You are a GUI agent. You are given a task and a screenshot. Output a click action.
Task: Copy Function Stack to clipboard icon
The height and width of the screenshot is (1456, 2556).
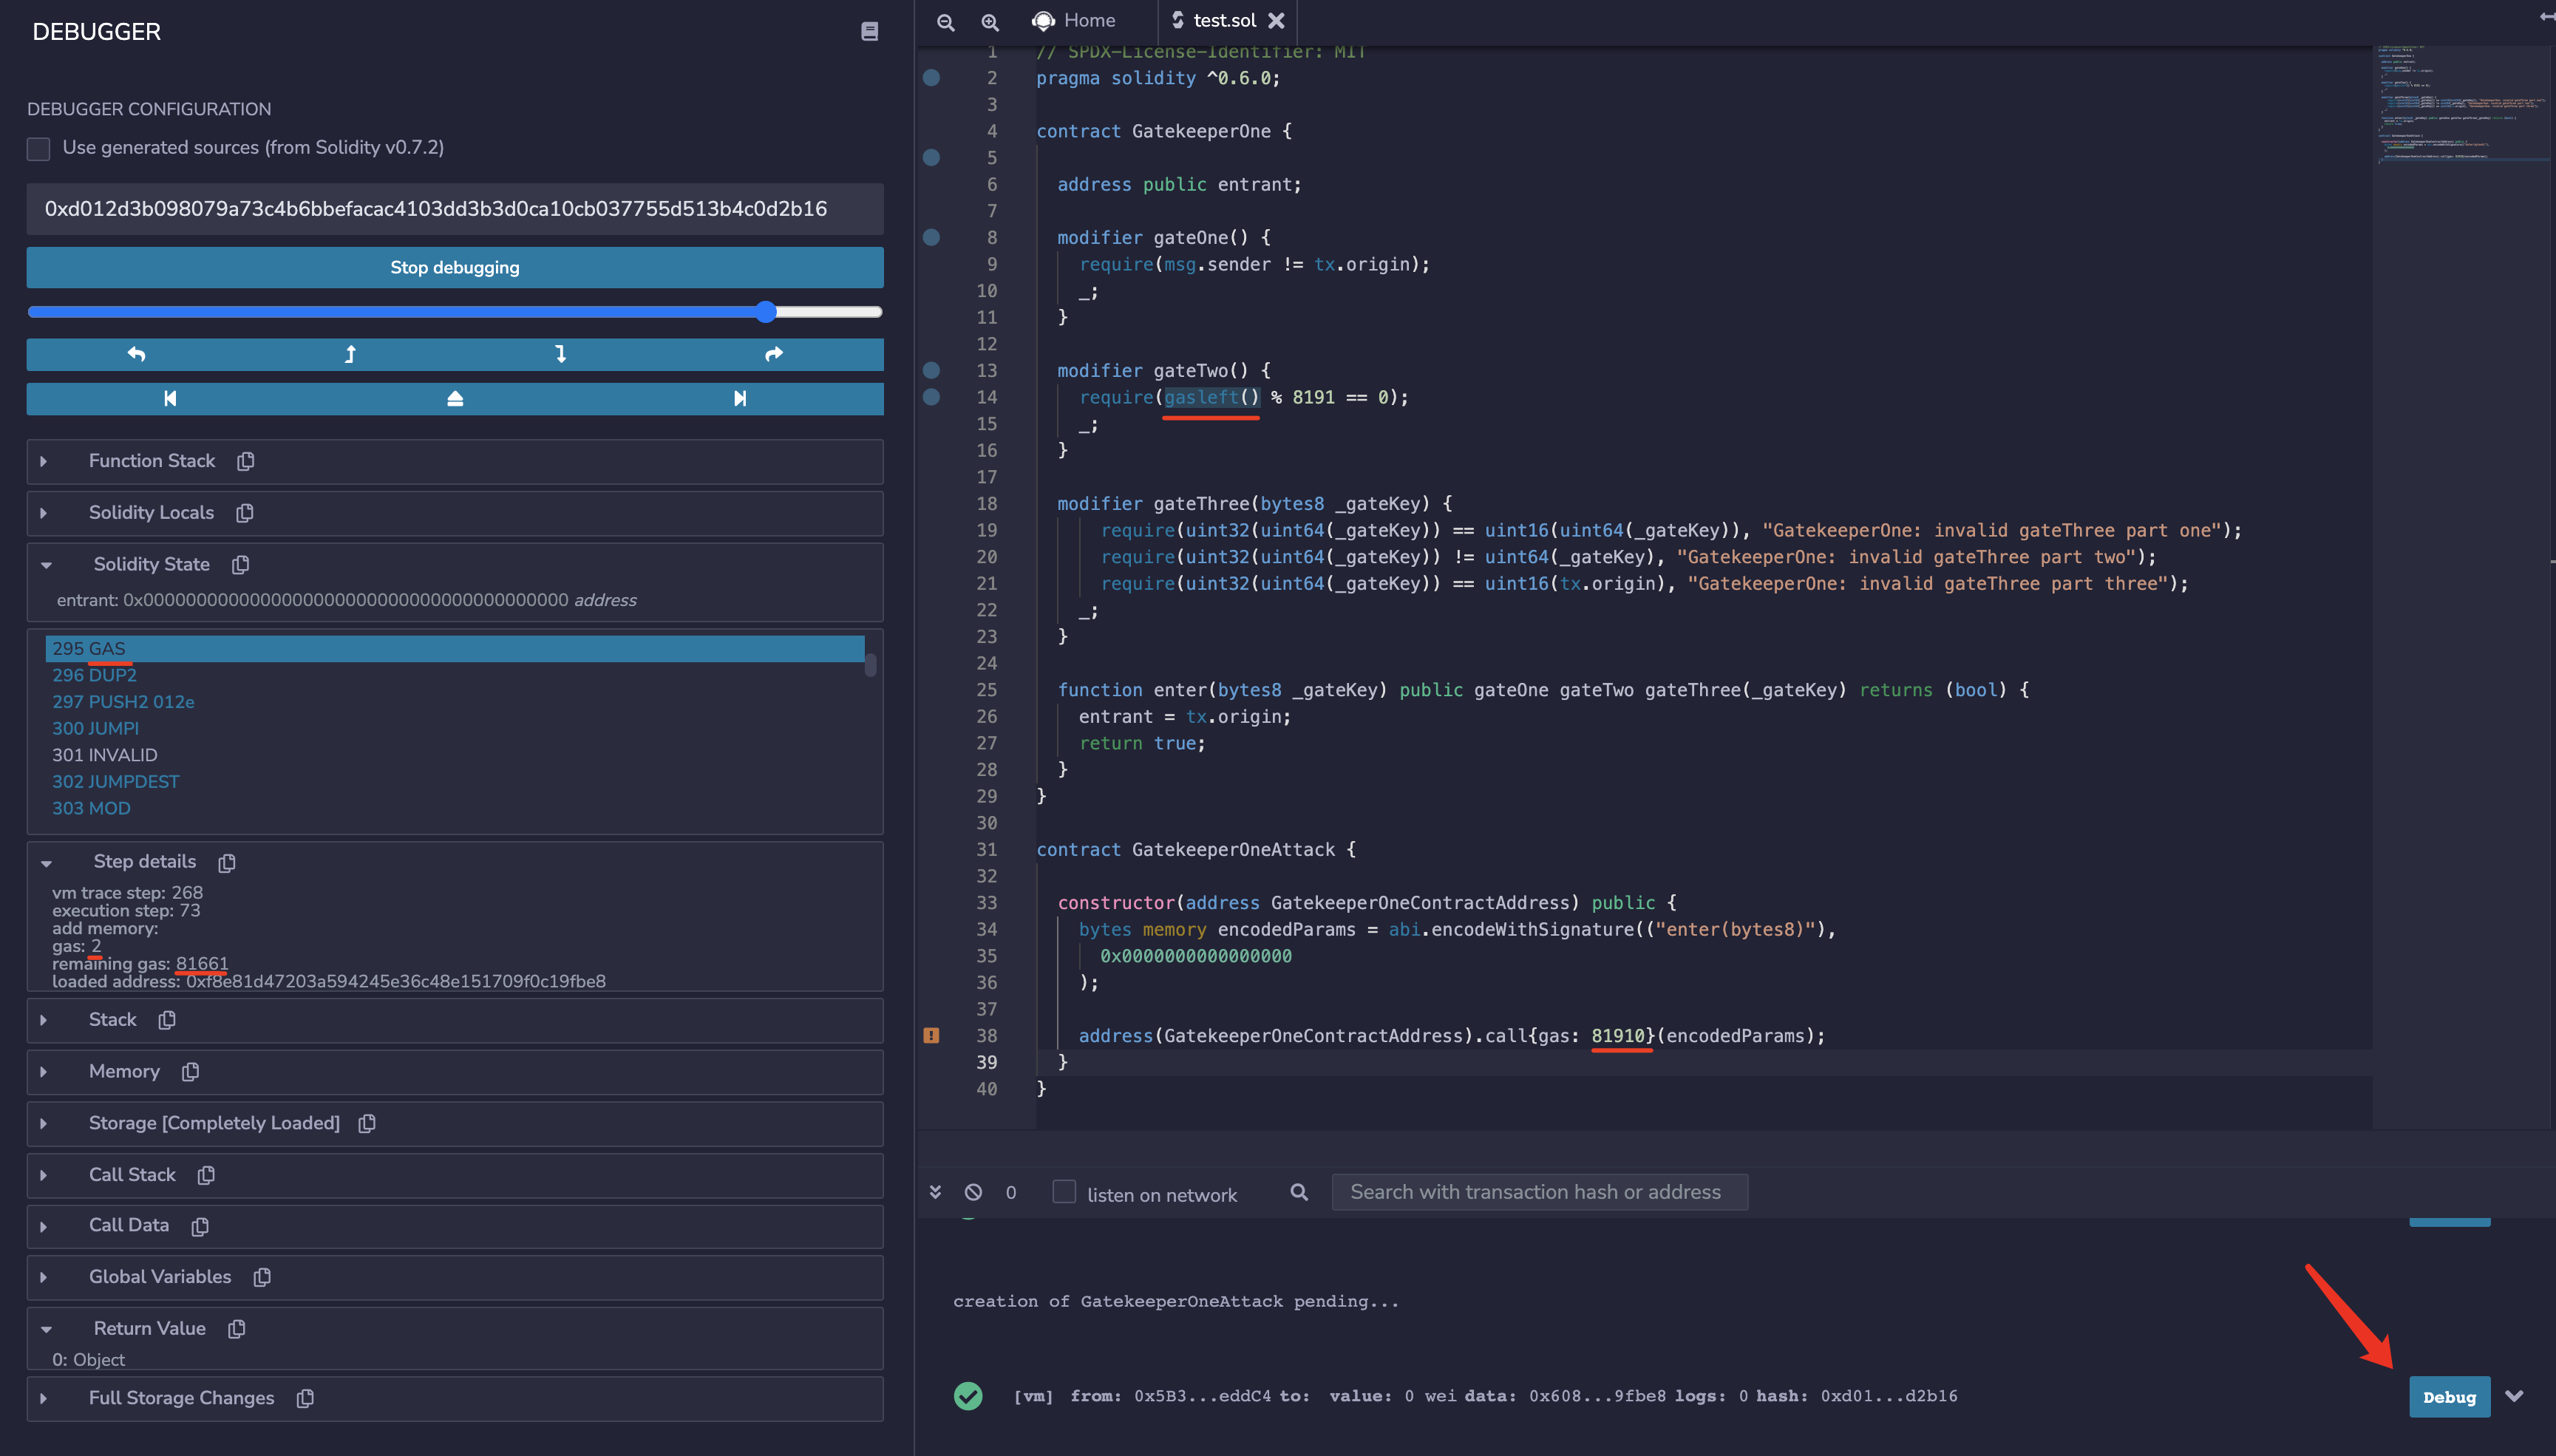pos(246,461)
